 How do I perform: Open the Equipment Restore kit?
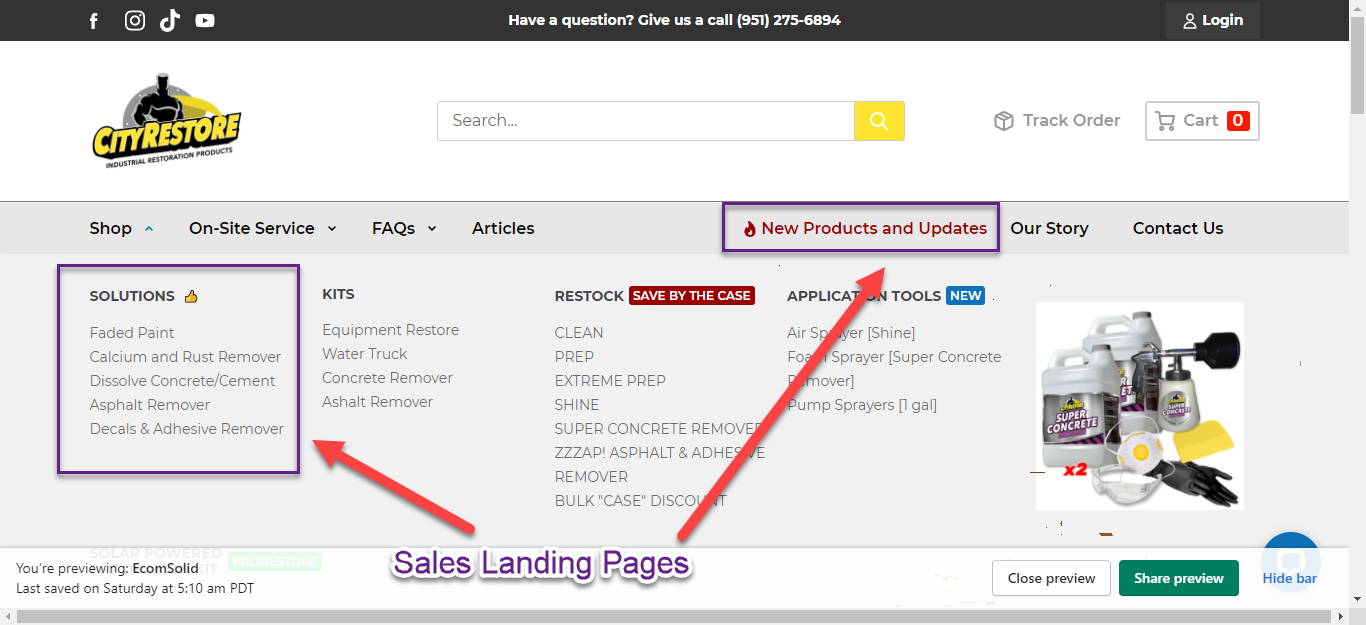[x=390, y=330]
